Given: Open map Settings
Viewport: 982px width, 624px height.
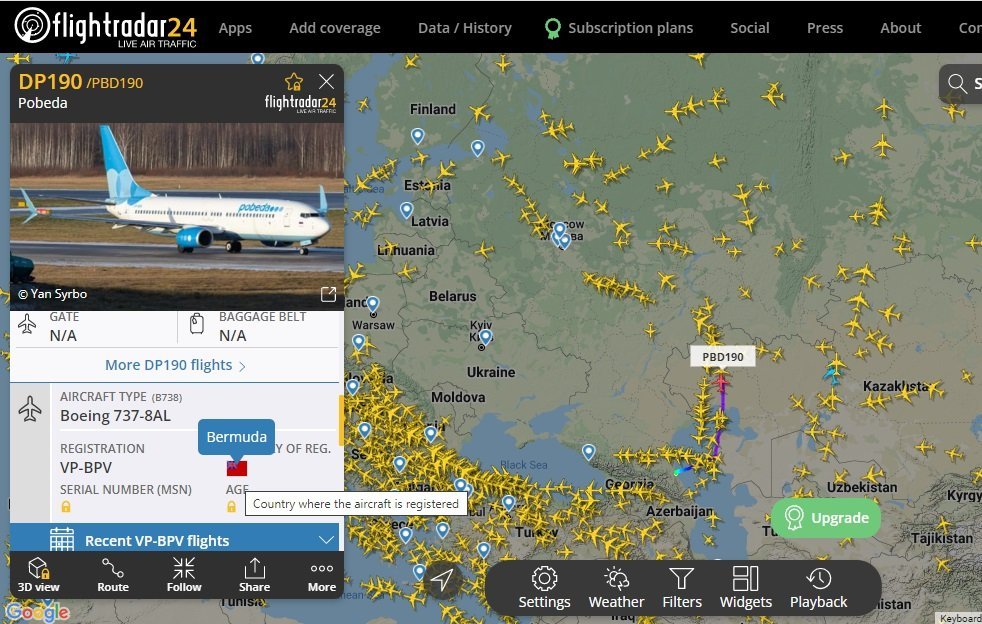Looking at the screenshot, I should click(544, 588).
